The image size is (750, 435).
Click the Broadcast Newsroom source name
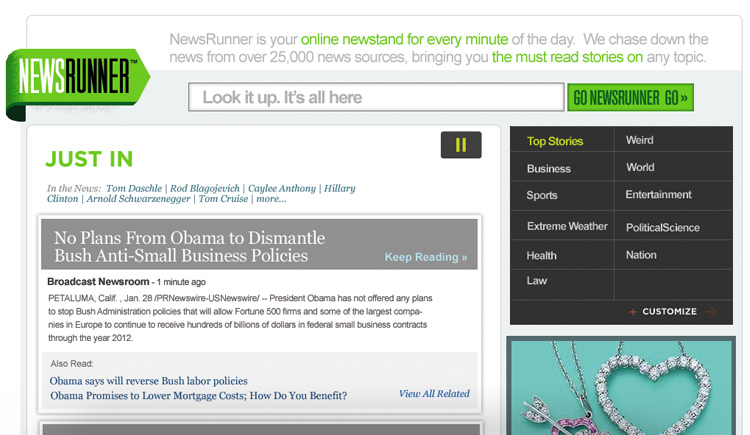[98, 282]
